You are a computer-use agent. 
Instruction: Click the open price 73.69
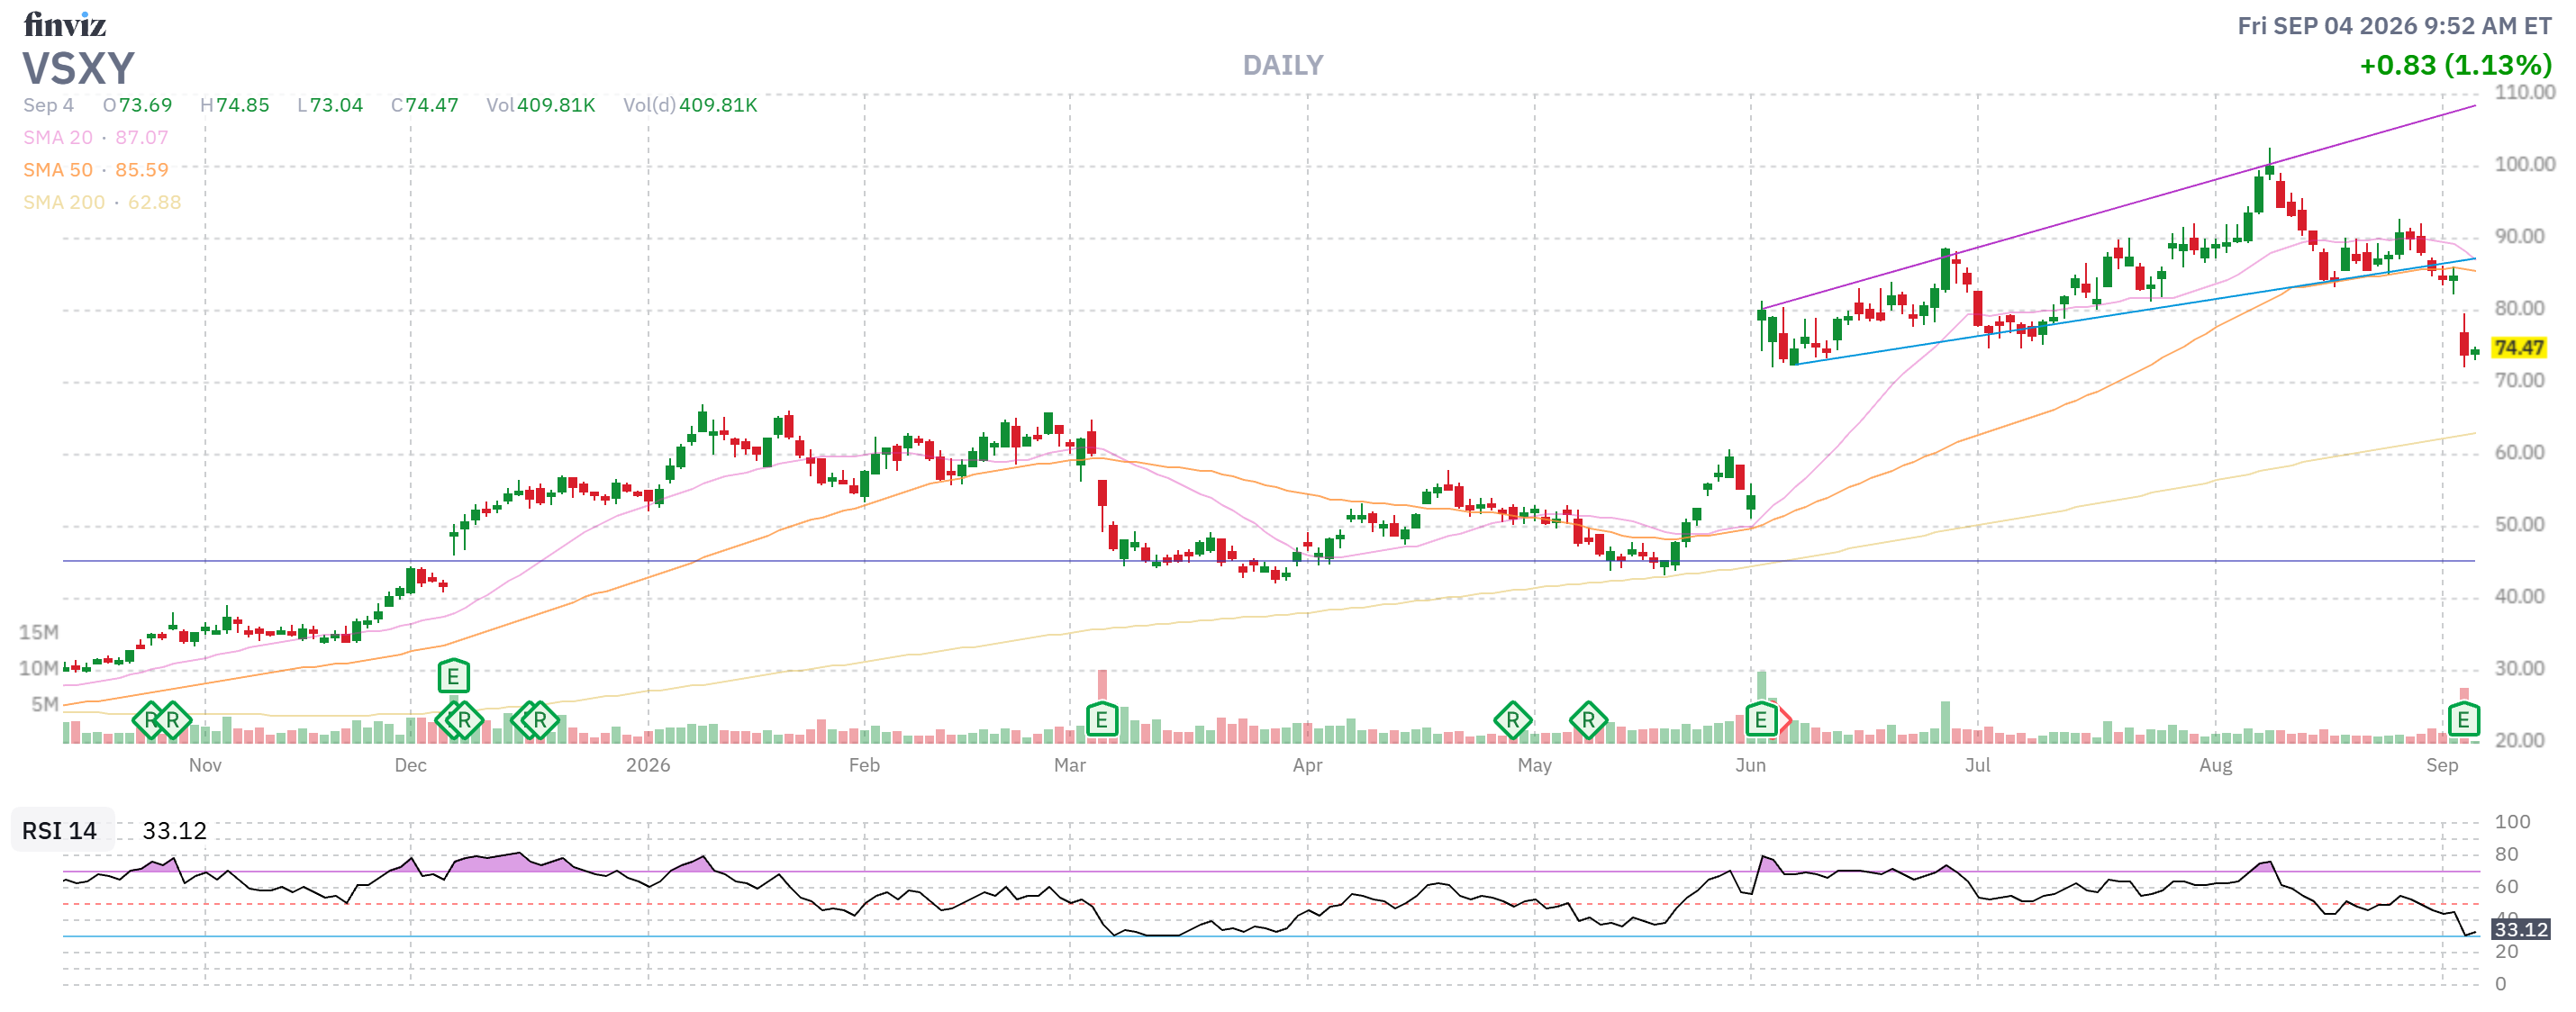(x=145, y=105)
